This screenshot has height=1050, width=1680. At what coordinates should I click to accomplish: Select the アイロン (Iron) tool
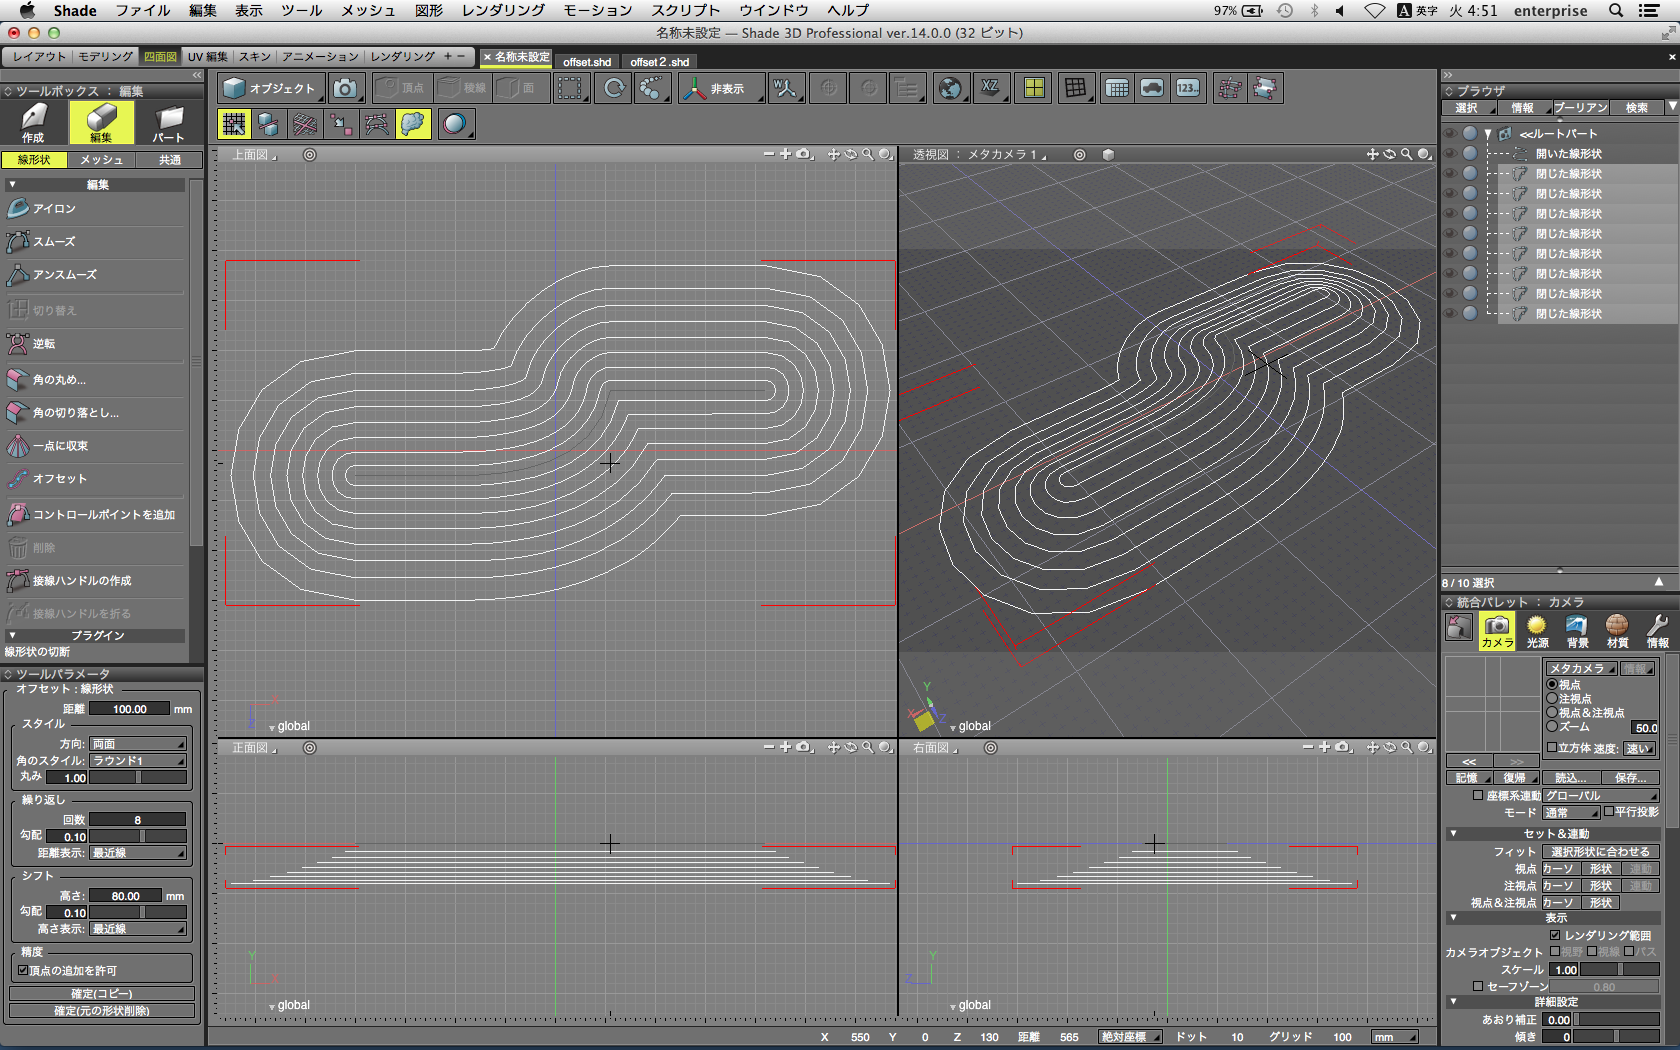(54, 209)
